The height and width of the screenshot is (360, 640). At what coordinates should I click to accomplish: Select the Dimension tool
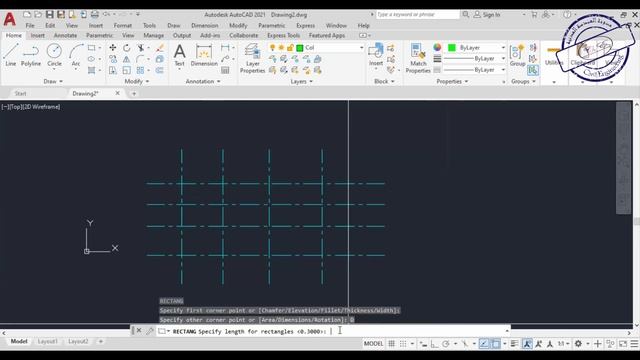(x=204, y=55)
